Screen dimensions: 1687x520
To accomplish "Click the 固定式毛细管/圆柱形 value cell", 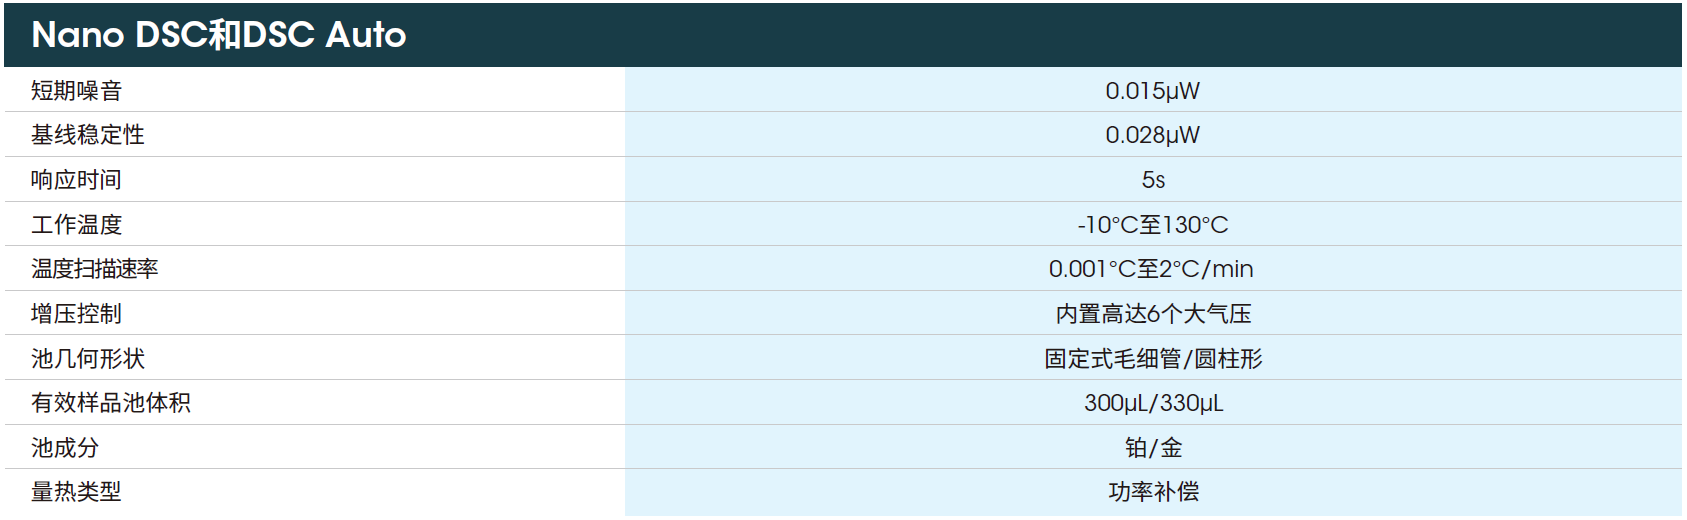I will 1153,359.
